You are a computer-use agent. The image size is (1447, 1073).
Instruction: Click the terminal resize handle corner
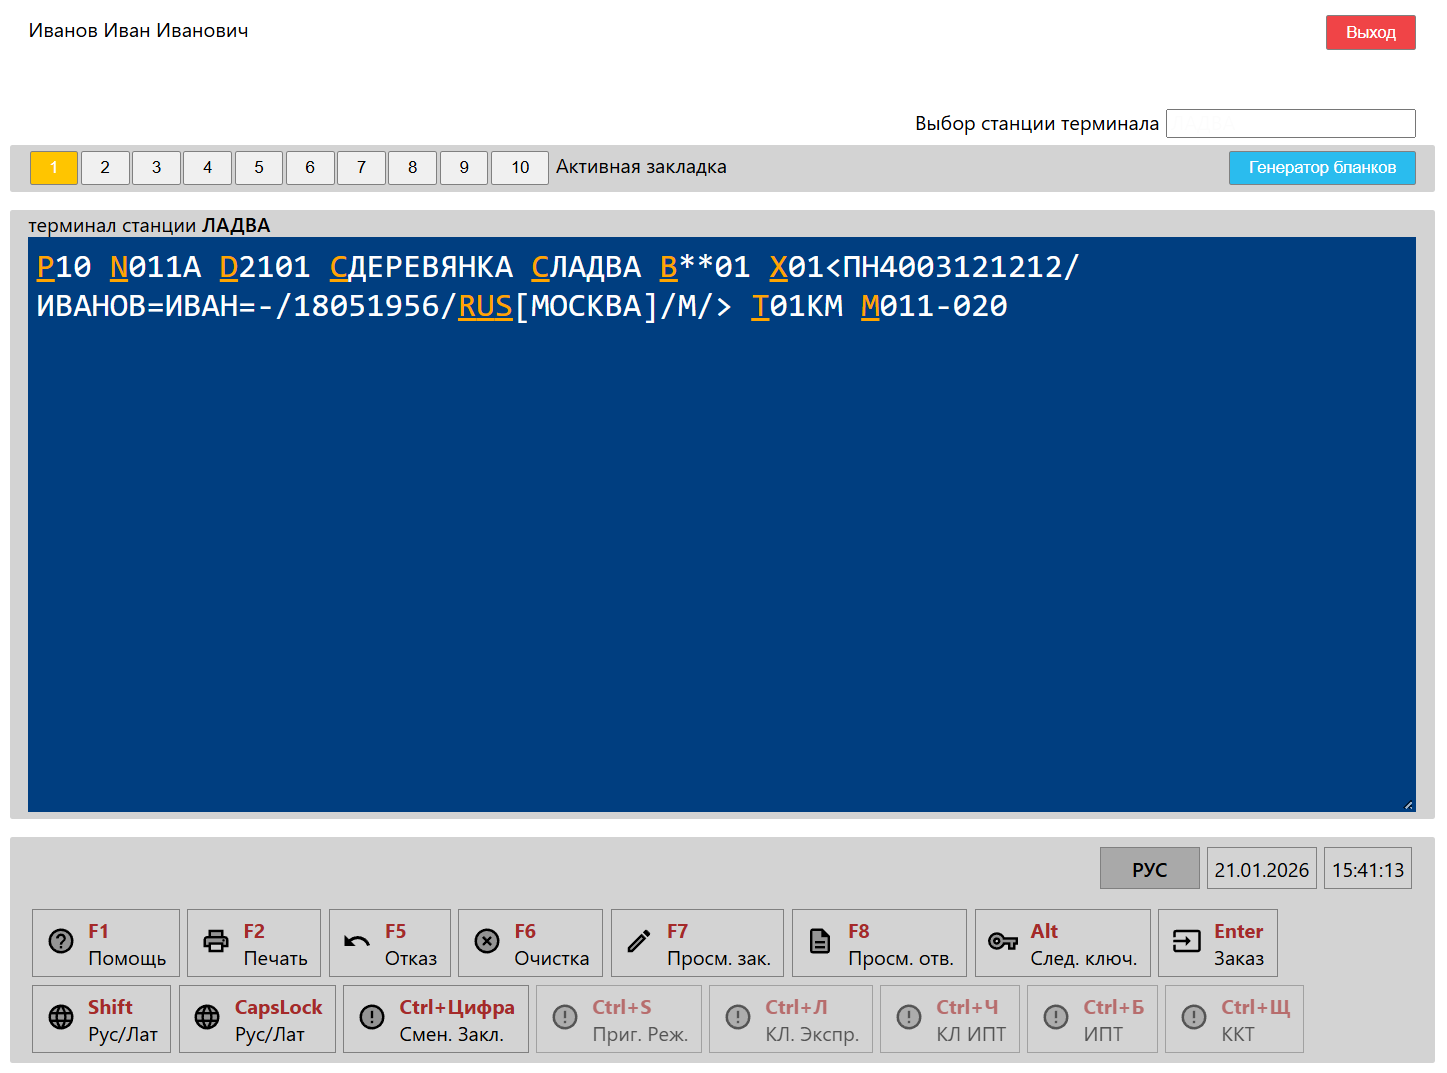point(1408,805)
